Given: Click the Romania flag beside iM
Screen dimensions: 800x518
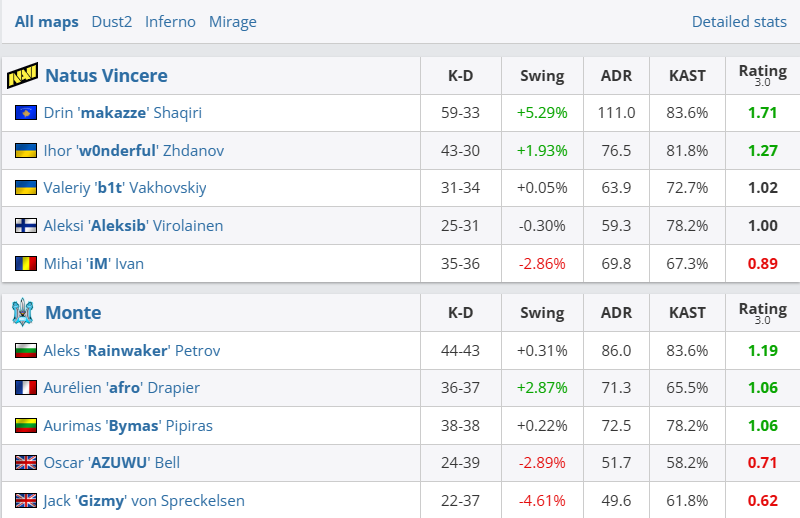Looking at the screenshot, I should click(25, 264).
